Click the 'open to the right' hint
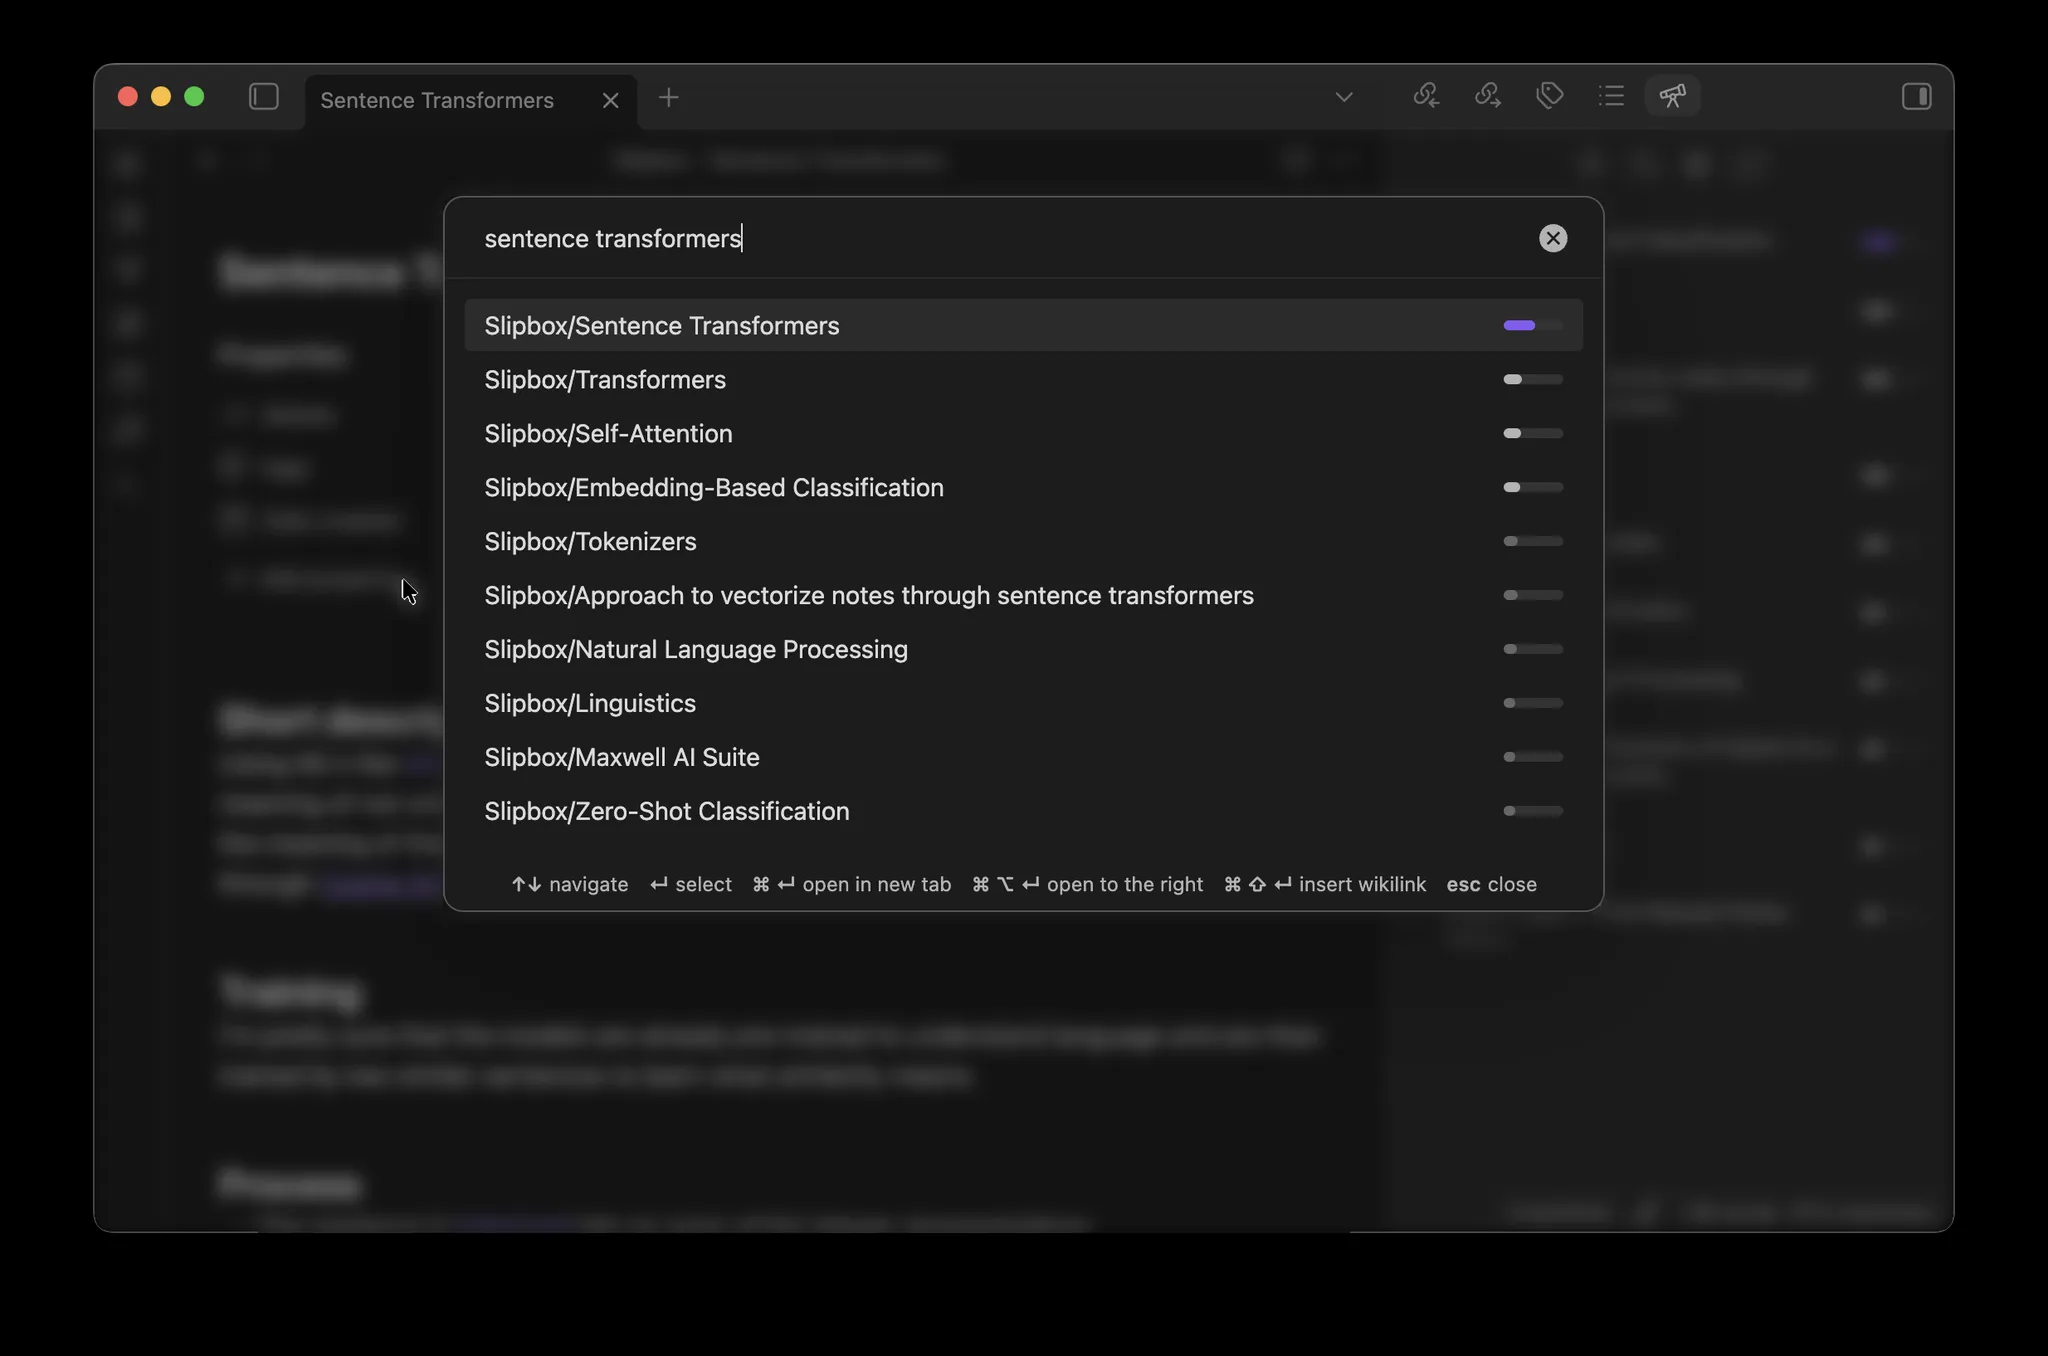2048x1356 pixels. tap(1088, 884)
